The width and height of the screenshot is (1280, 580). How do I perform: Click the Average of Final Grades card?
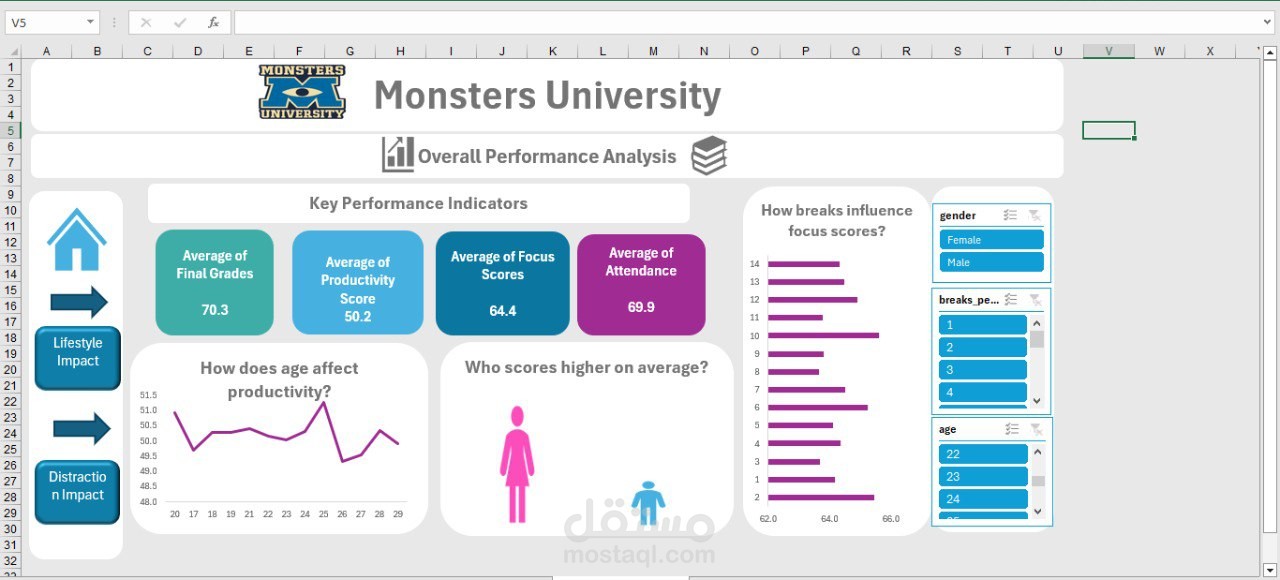click(x=214, y=283)
